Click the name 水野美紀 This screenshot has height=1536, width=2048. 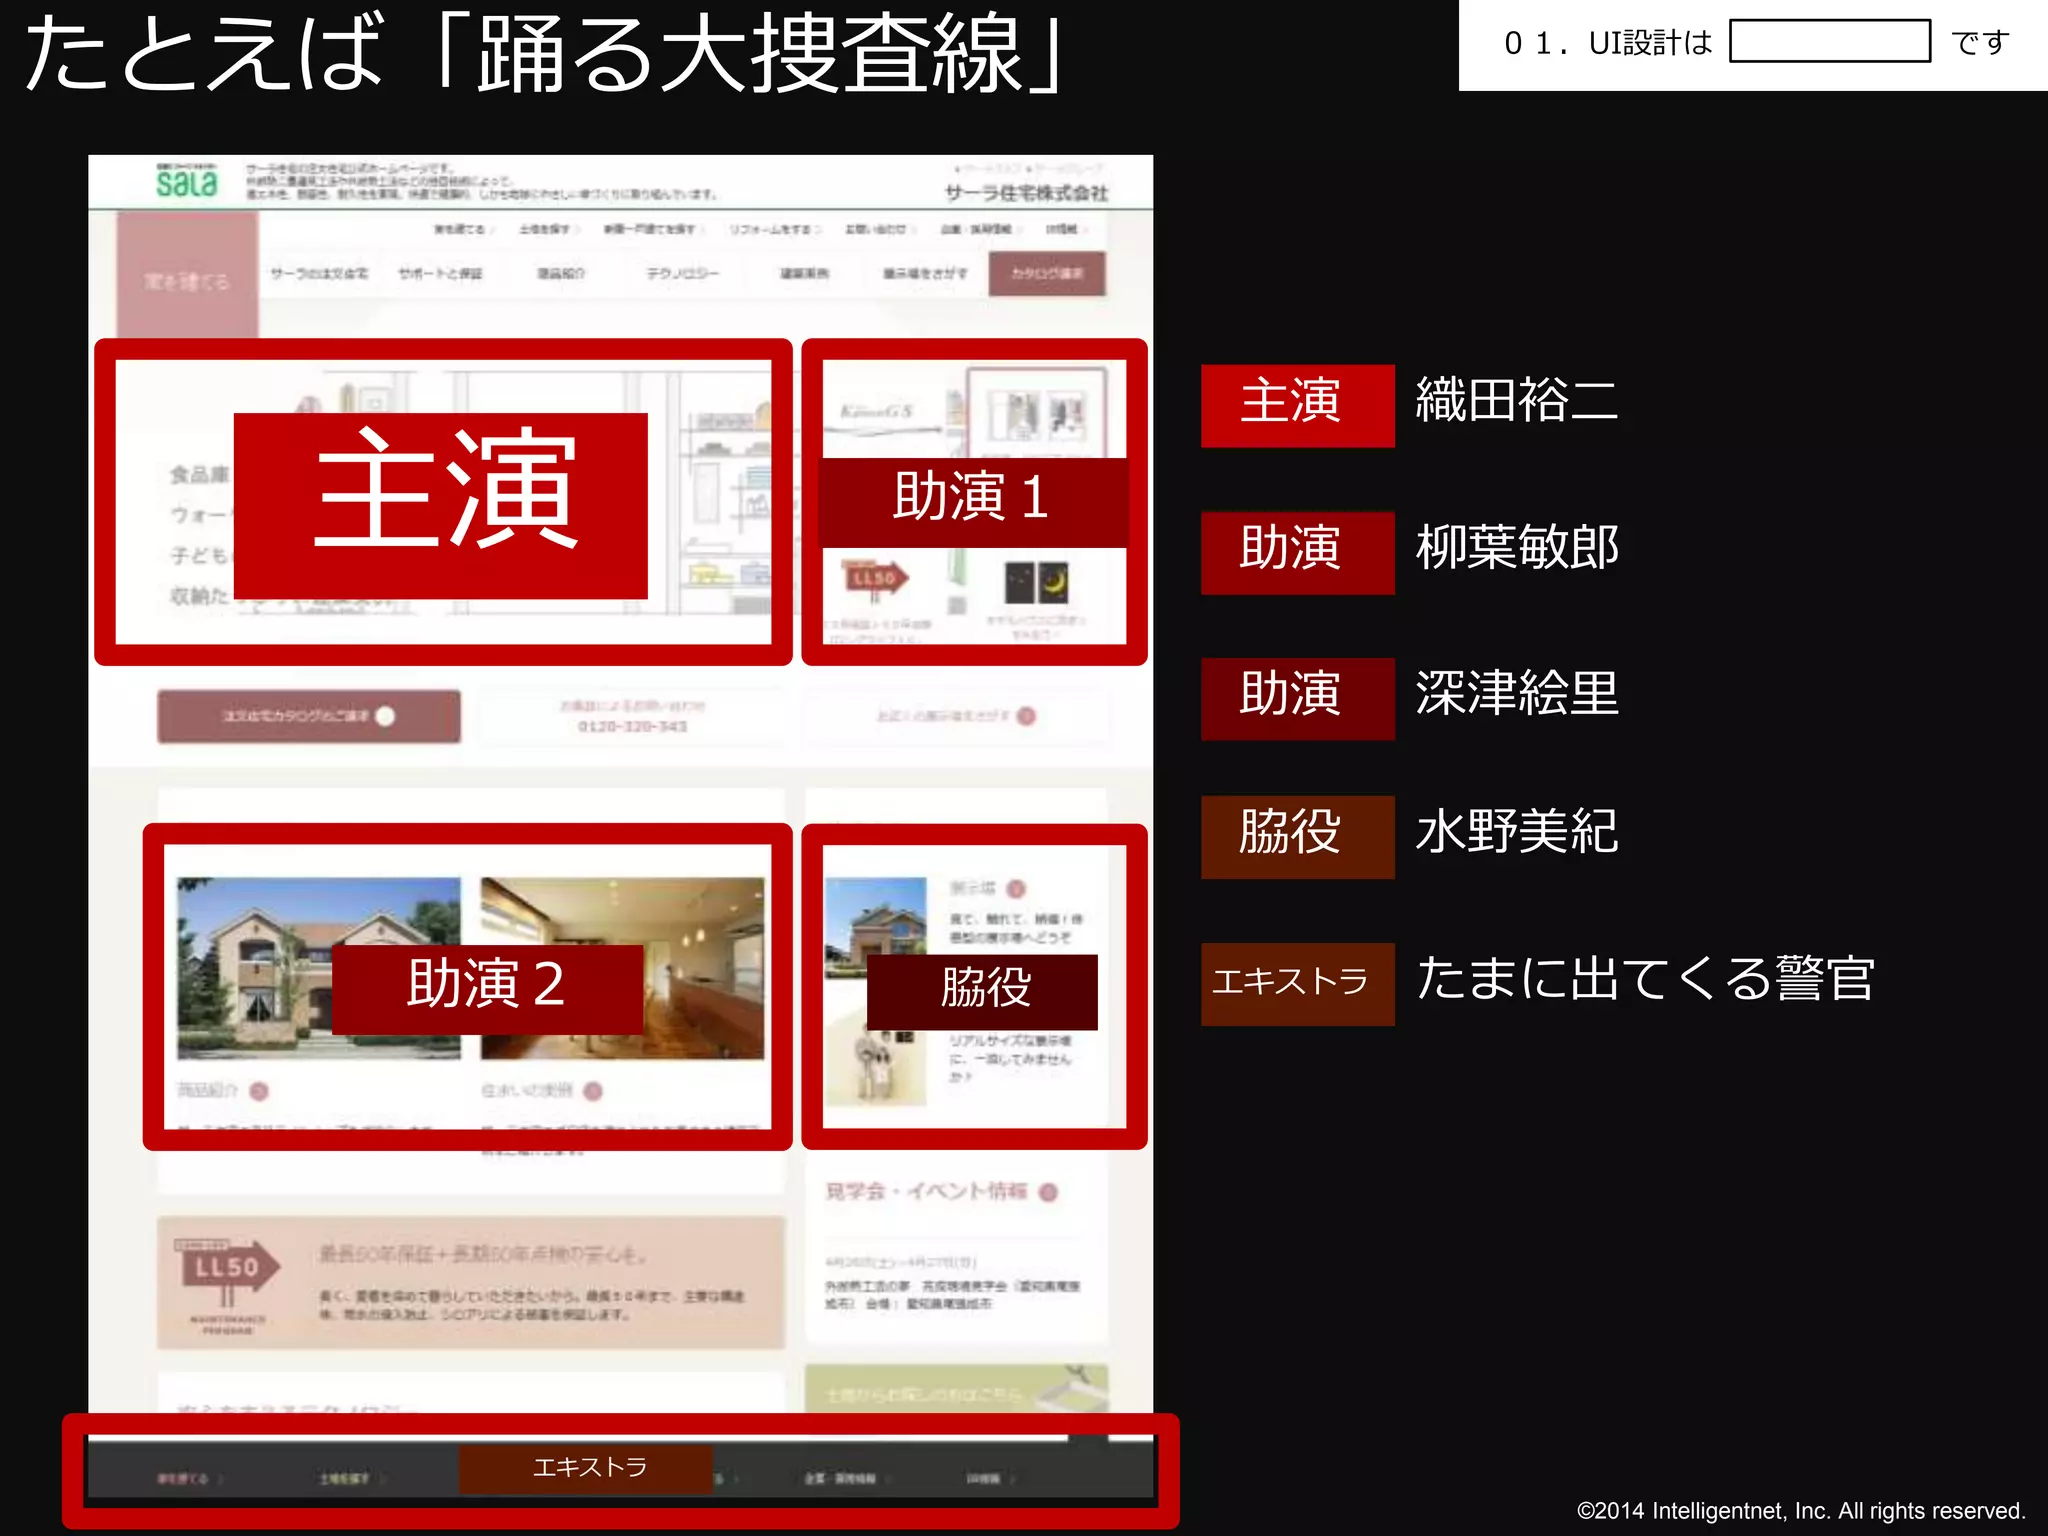pyautogui.click(x=1516, y=832)
